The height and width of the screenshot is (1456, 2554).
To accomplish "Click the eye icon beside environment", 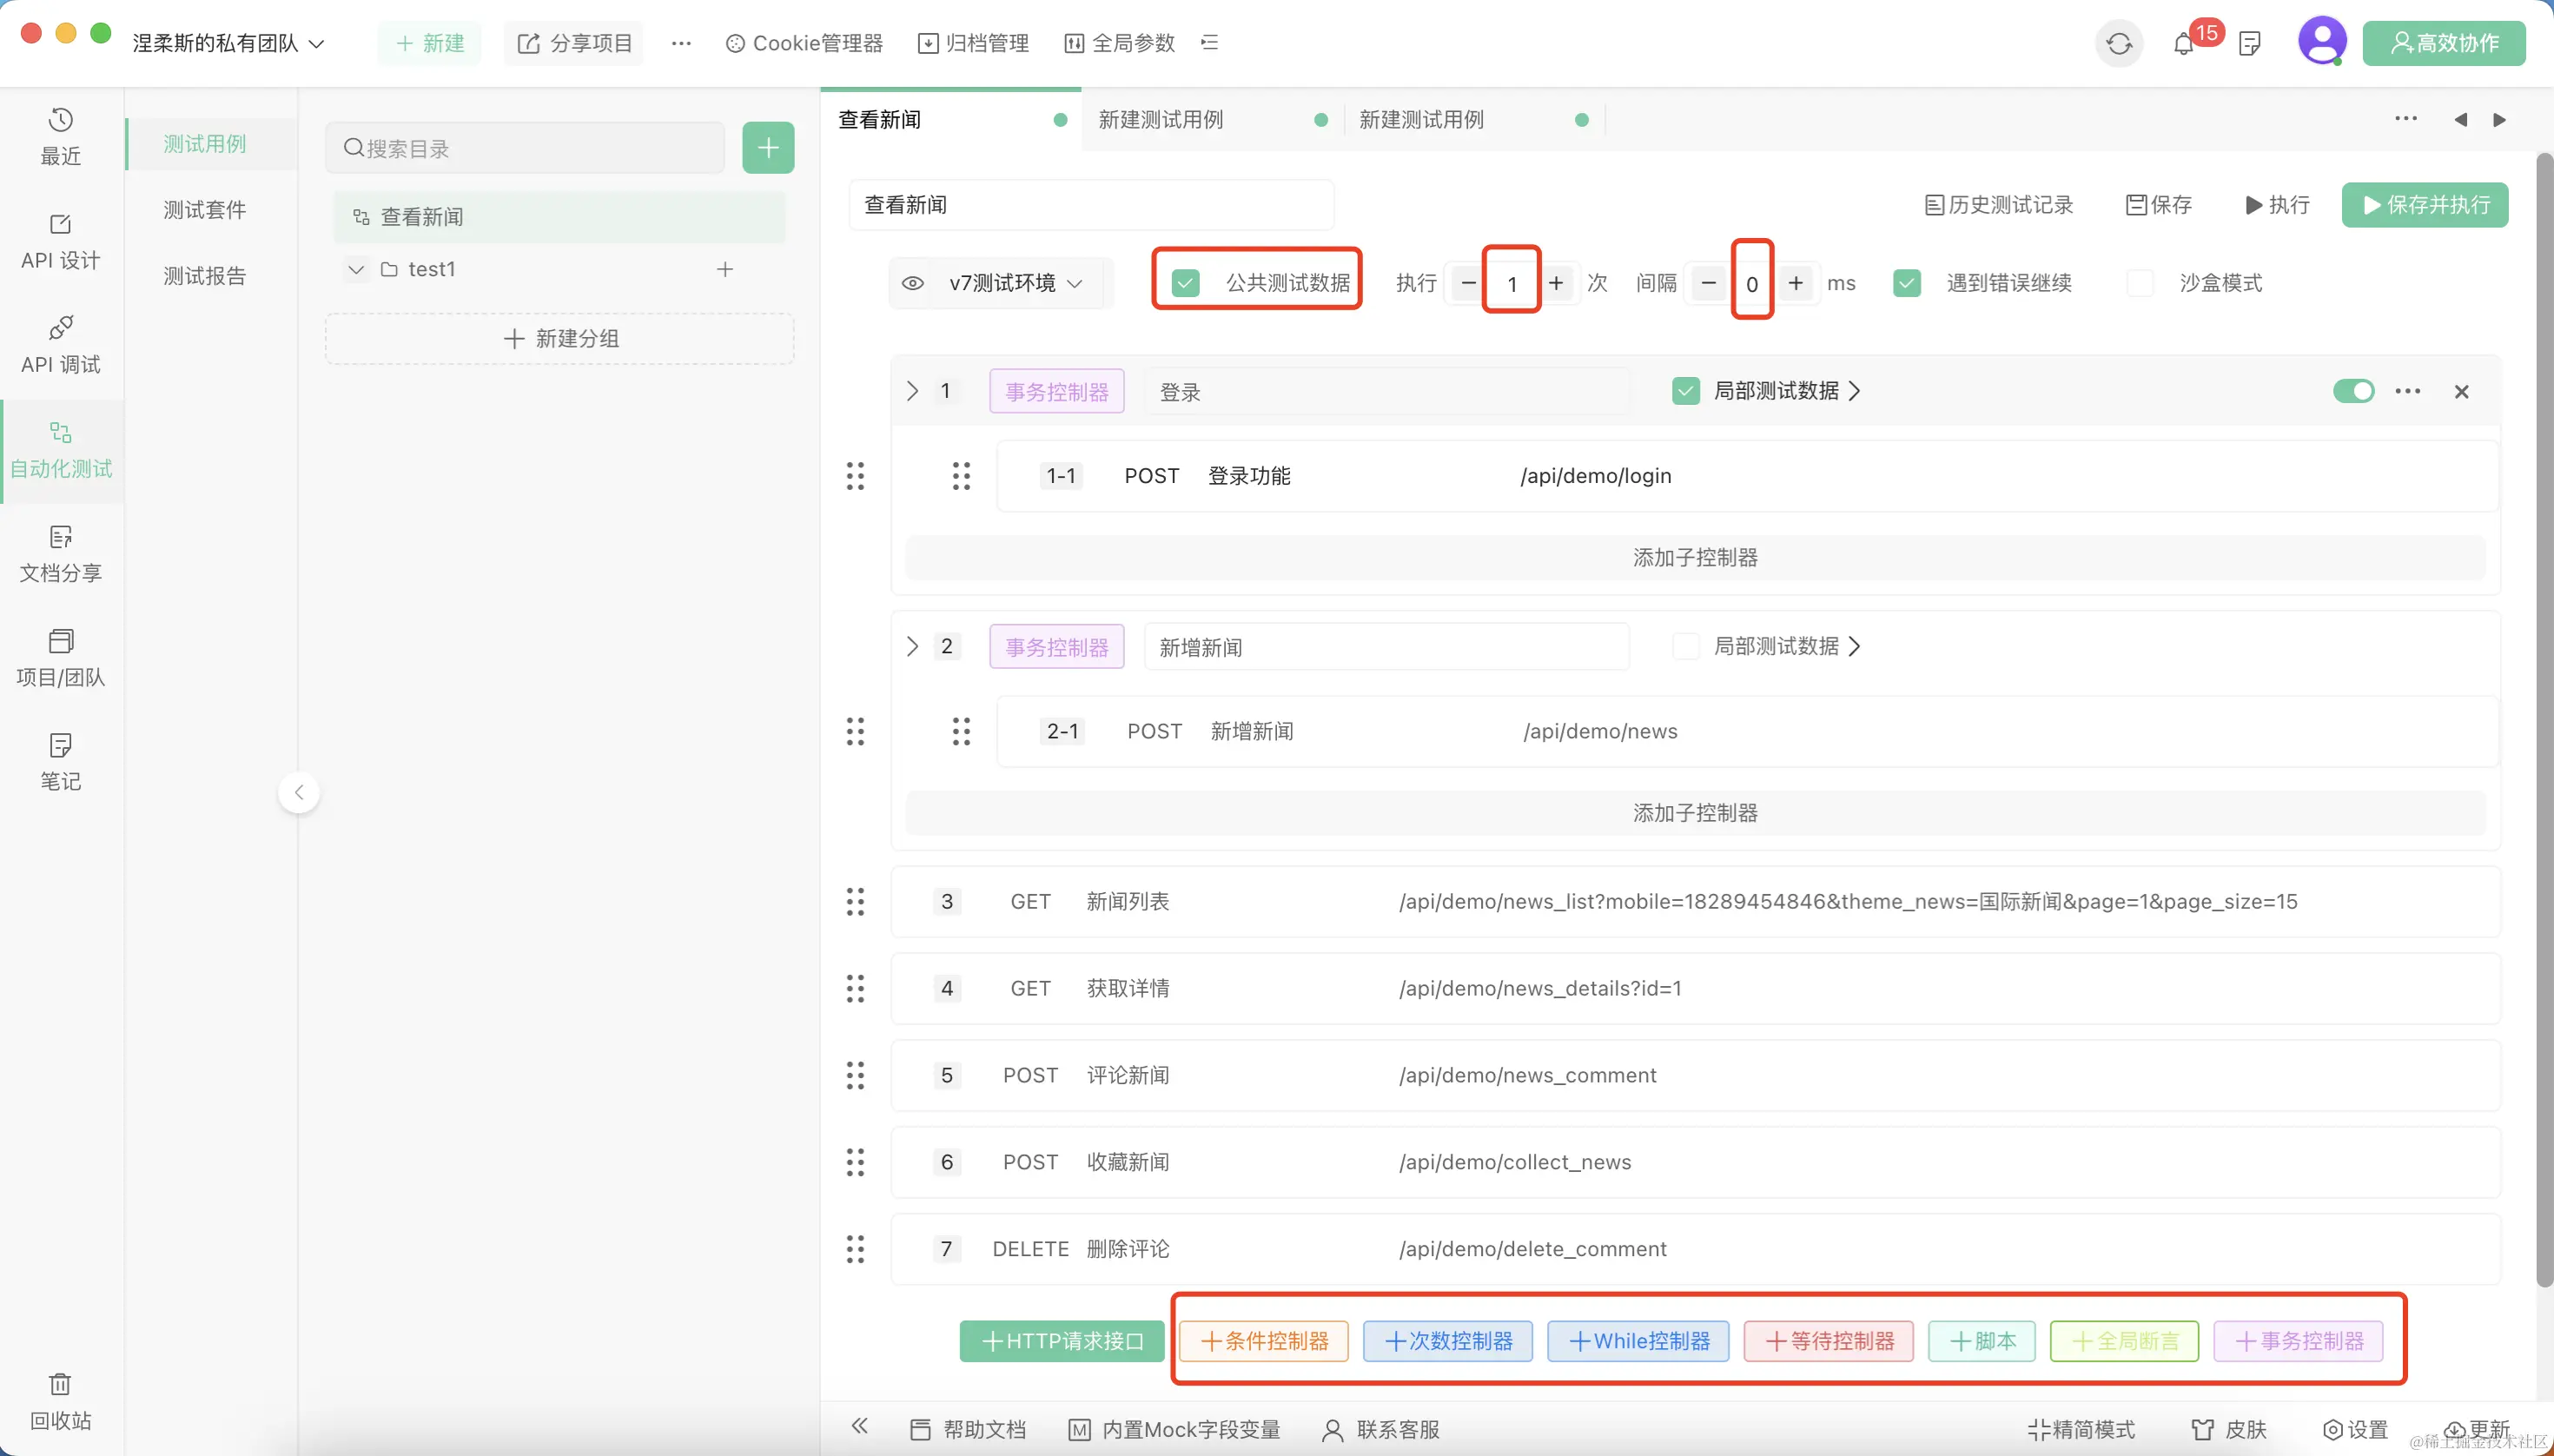I will coord(913,283).
